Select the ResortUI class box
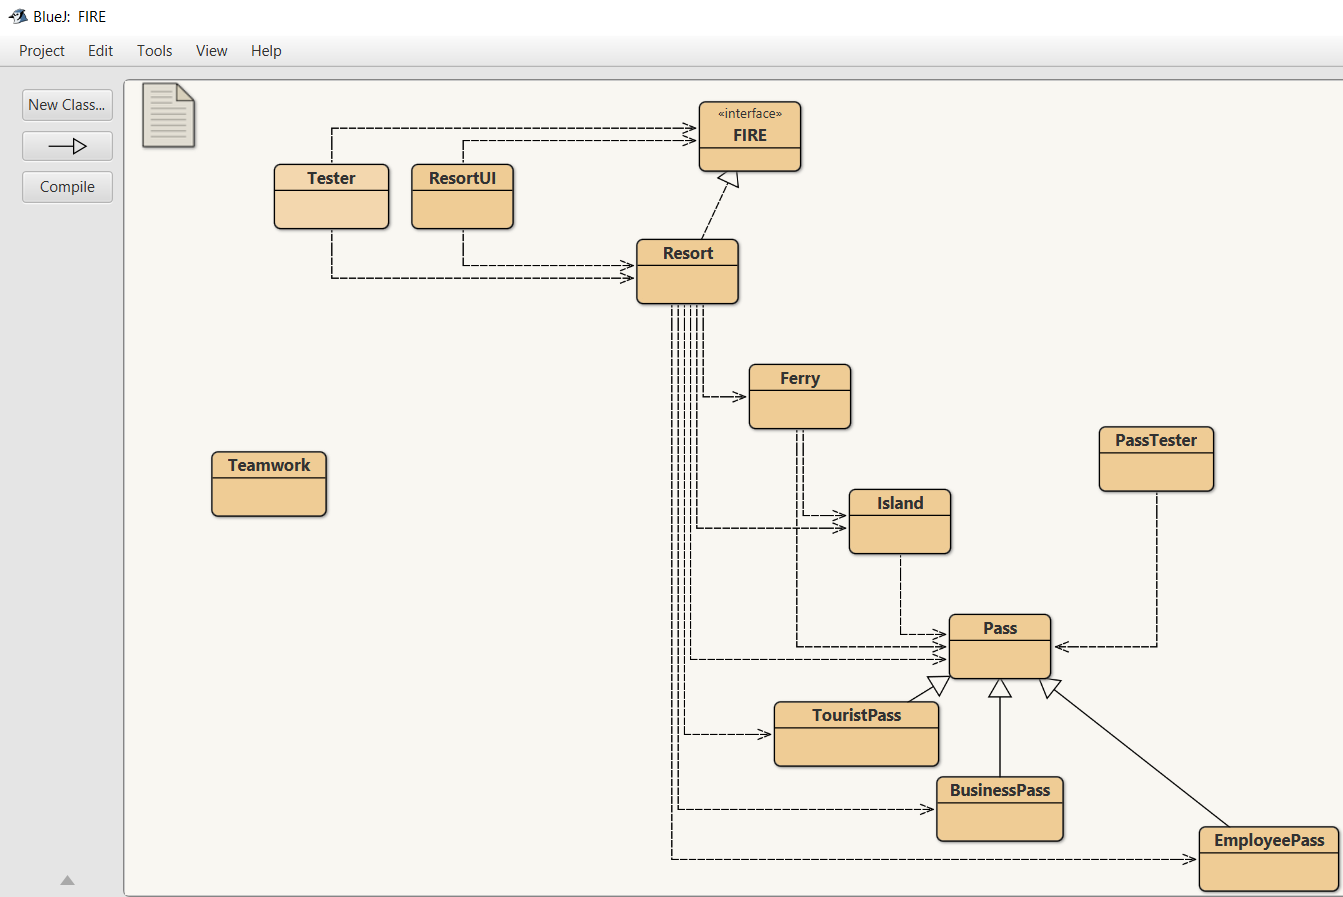1343x897 pixels. tap(462, 196)
